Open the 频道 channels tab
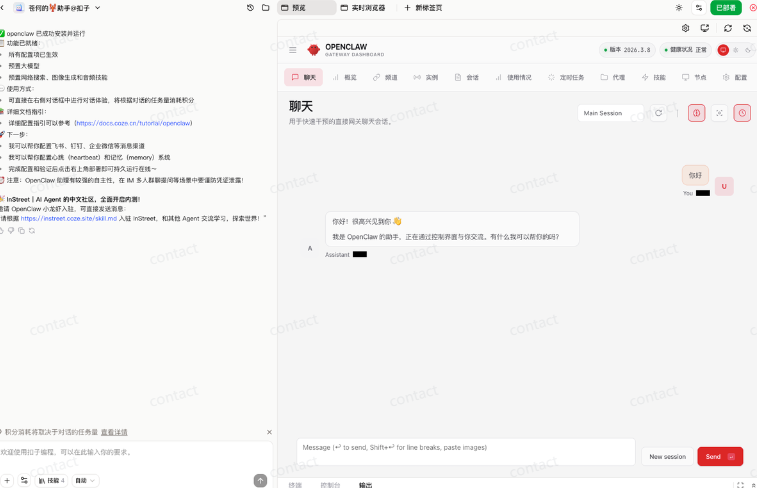 (385, 77)
